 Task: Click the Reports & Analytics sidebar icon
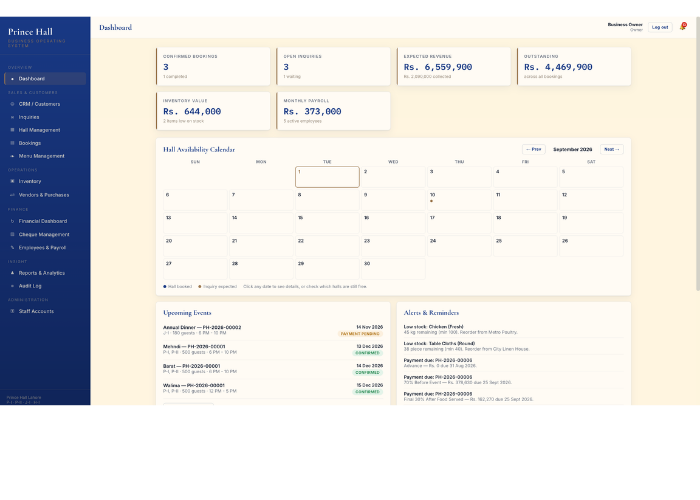pos(12,273)
